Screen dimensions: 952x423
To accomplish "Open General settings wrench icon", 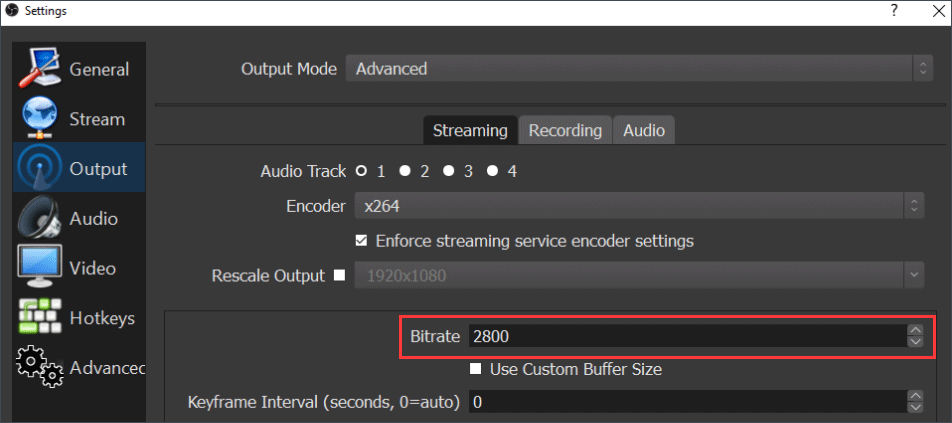I will tap(41, 69).
